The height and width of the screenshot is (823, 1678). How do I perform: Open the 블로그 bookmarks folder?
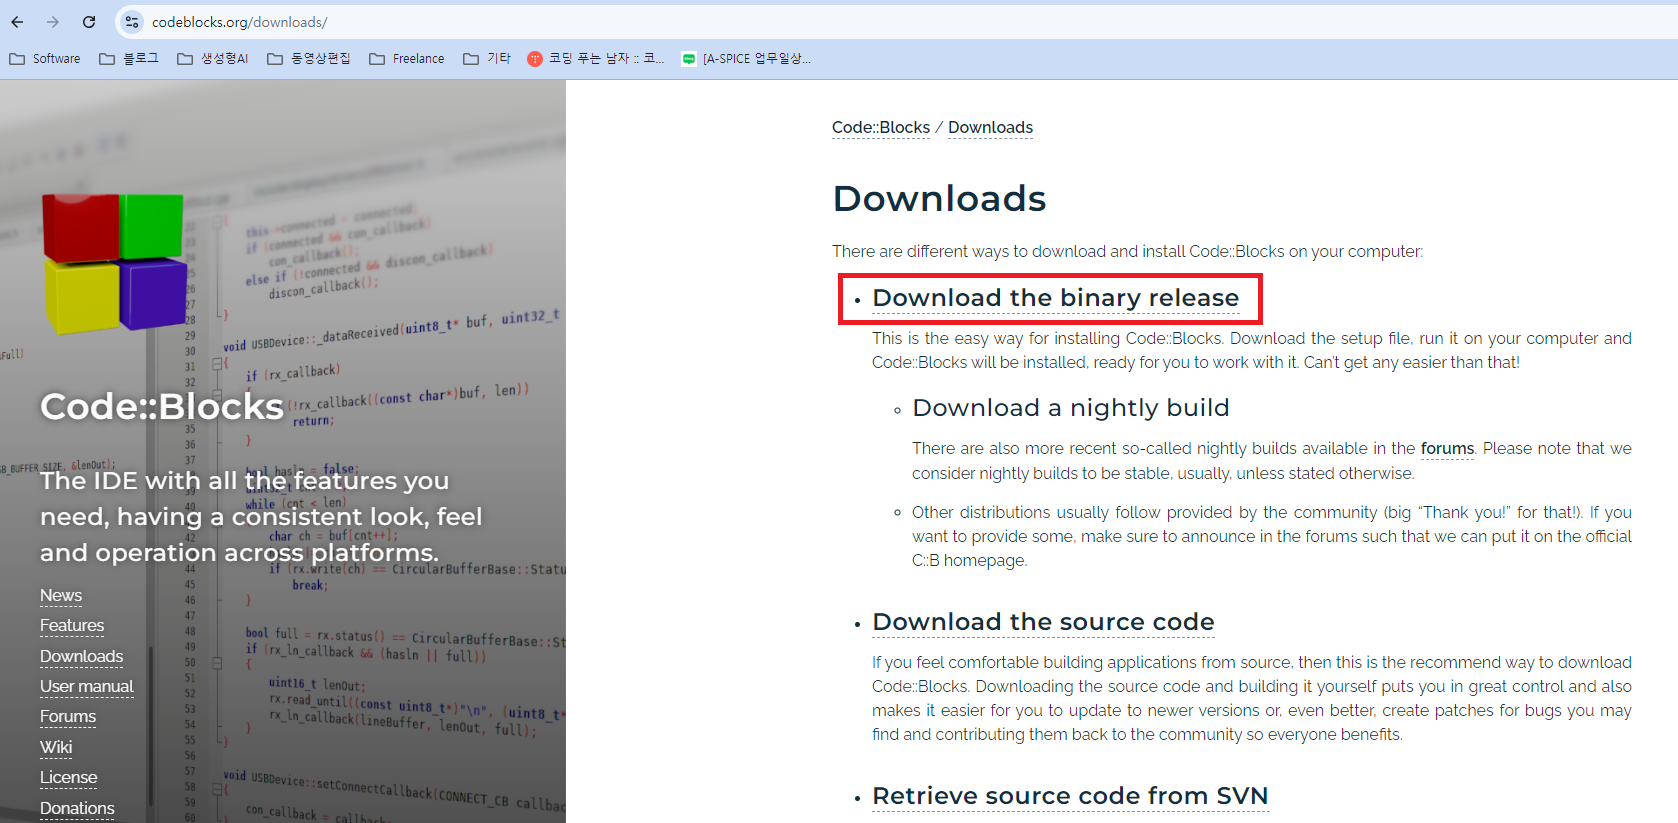(129, 59)
